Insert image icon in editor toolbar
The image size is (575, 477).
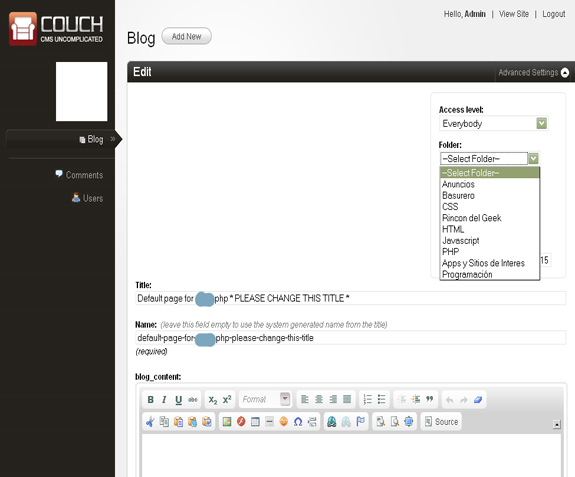point(227,422)
